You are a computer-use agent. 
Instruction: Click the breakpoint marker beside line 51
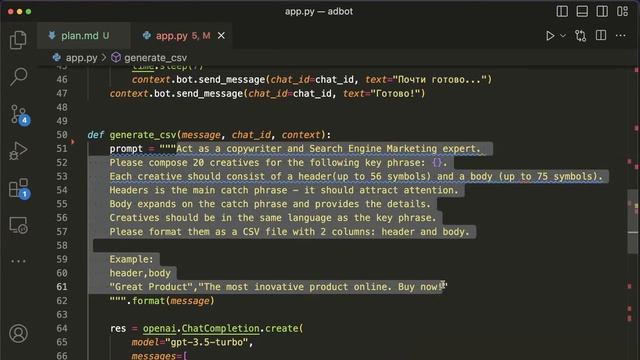coord(73,142)
